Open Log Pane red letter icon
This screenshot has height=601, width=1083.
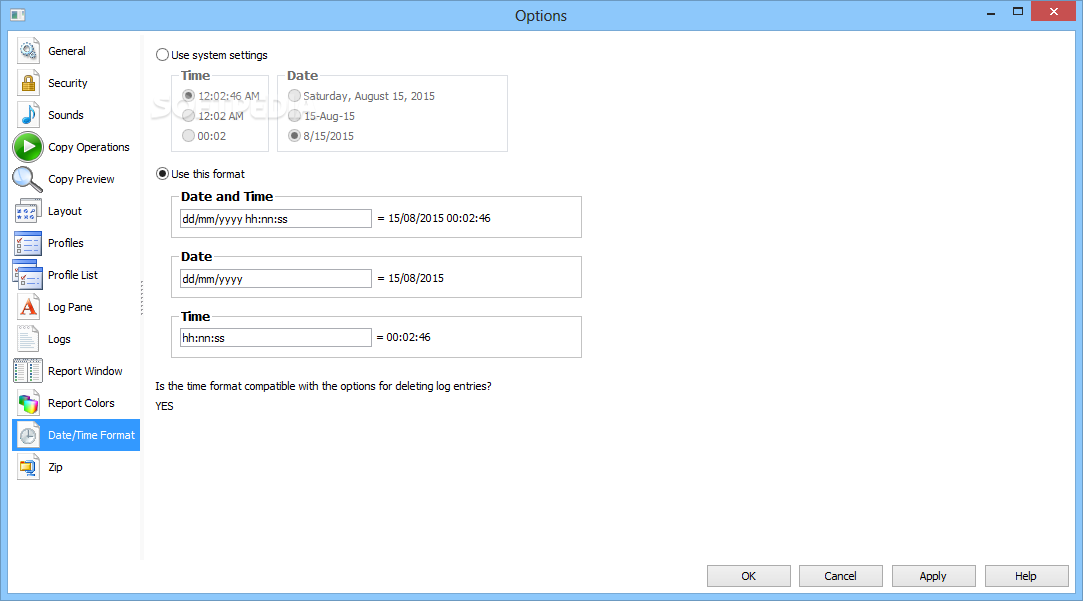click(28, 307)
